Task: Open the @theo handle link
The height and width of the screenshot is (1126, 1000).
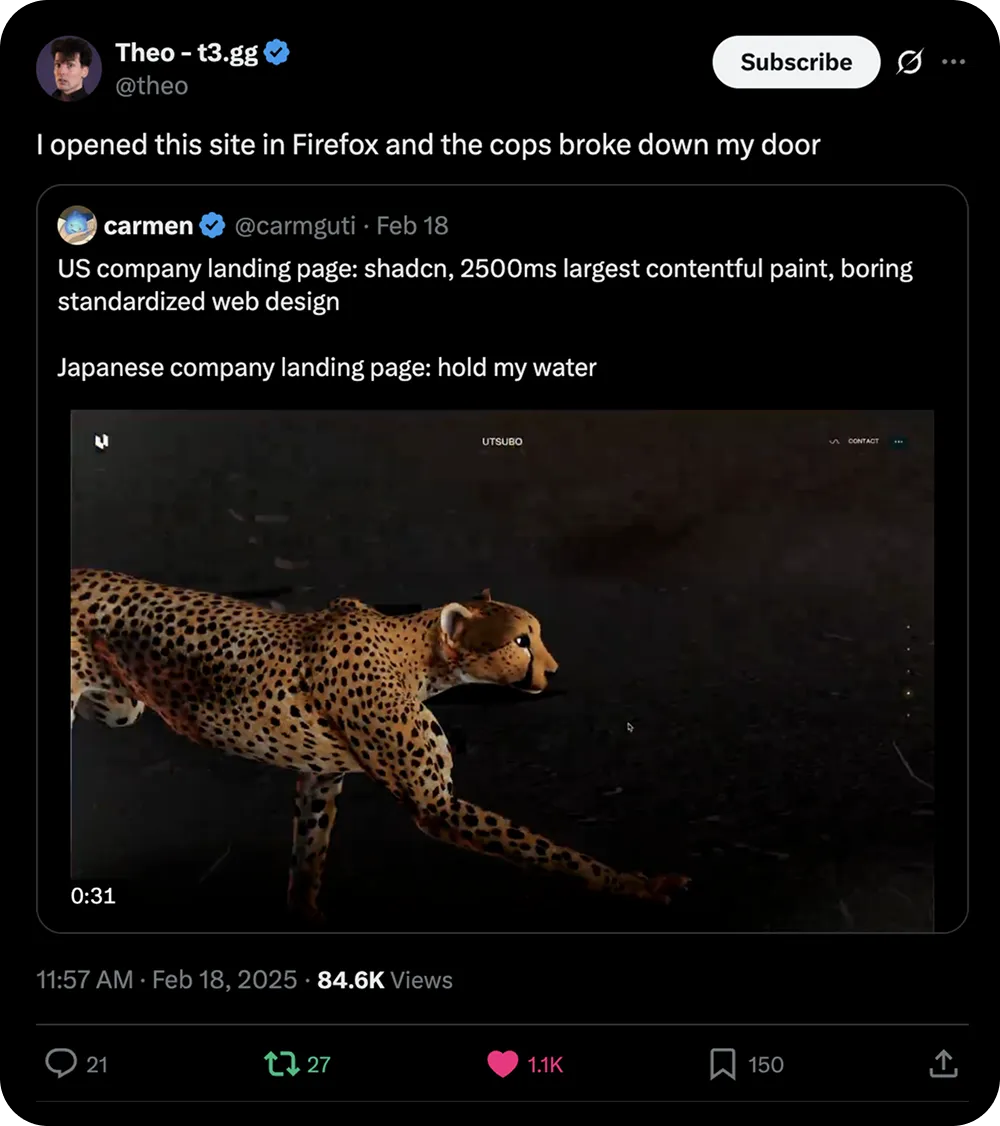Action: 151,86
